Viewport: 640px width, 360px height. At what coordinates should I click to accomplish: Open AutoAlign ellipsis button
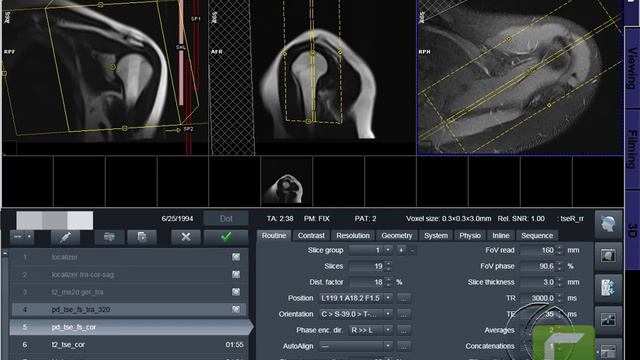click(403, 346)
